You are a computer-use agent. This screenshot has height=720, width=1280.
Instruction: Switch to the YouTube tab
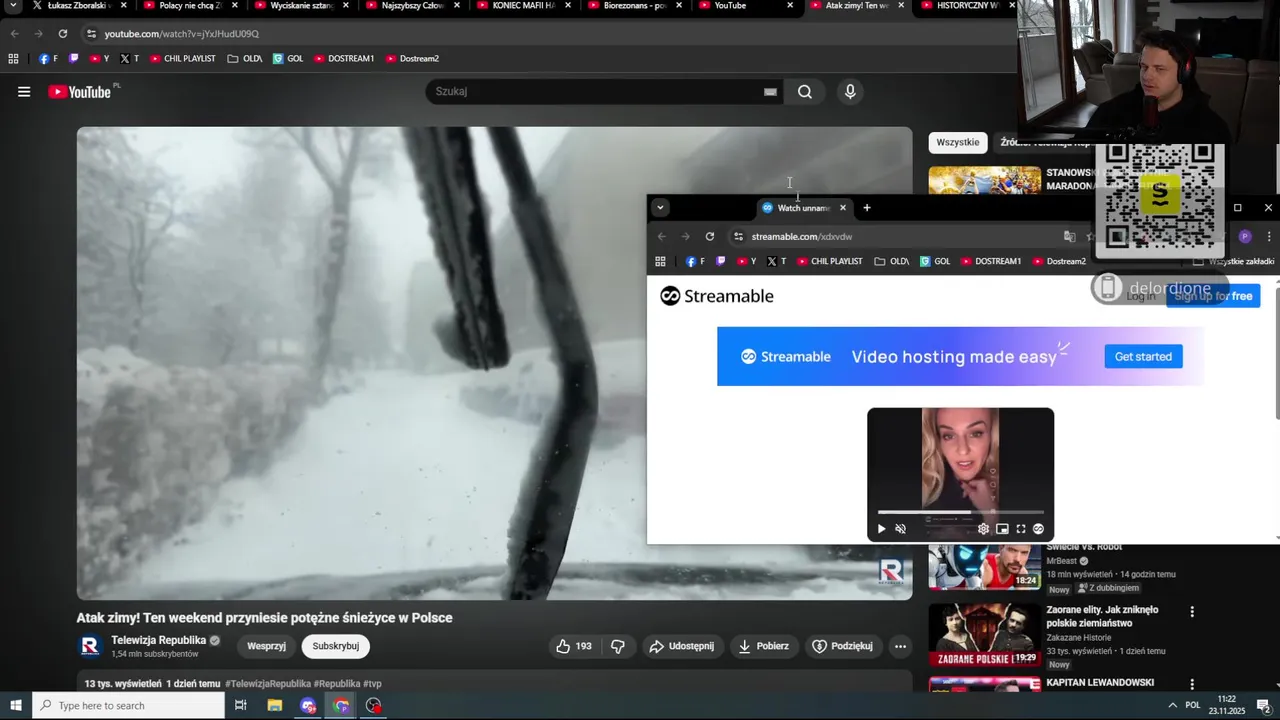[737, 6]
